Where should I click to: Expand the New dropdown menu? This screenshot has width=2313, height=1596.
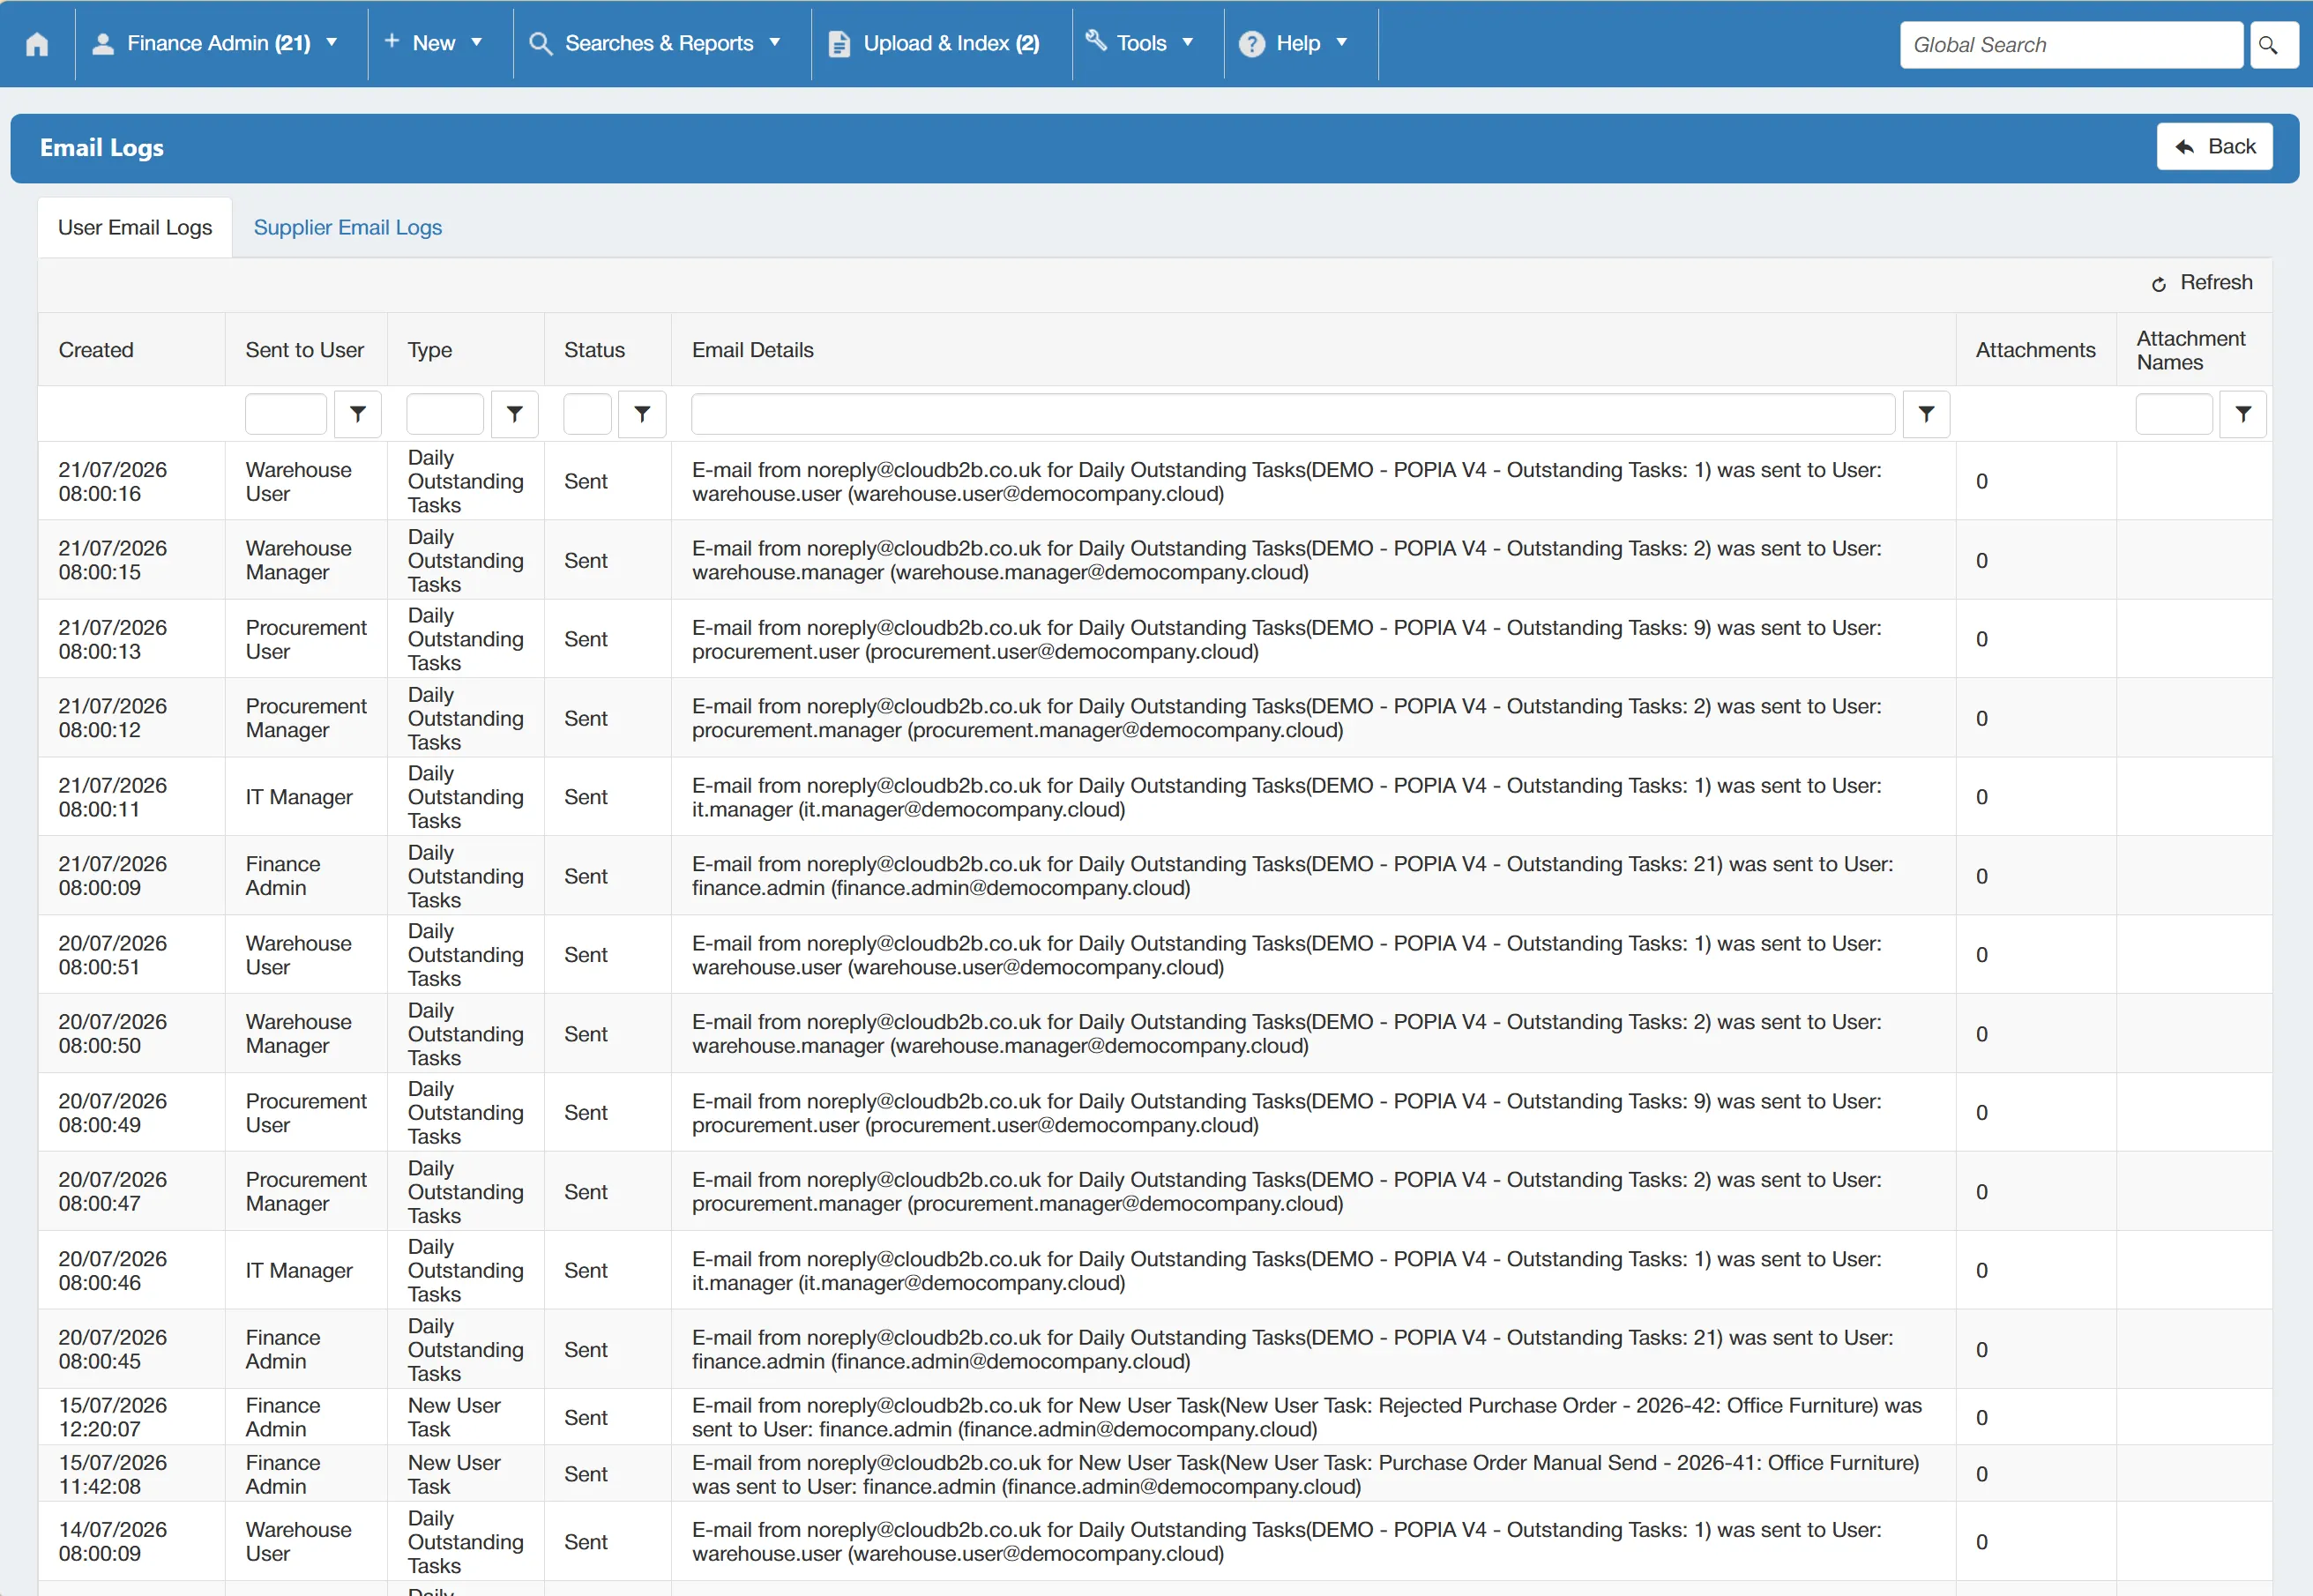pos(433,43)
